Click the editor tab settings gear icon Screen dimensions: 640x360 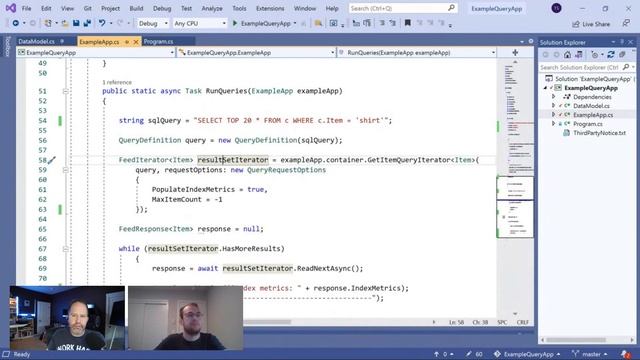click(x=531, y=41)
